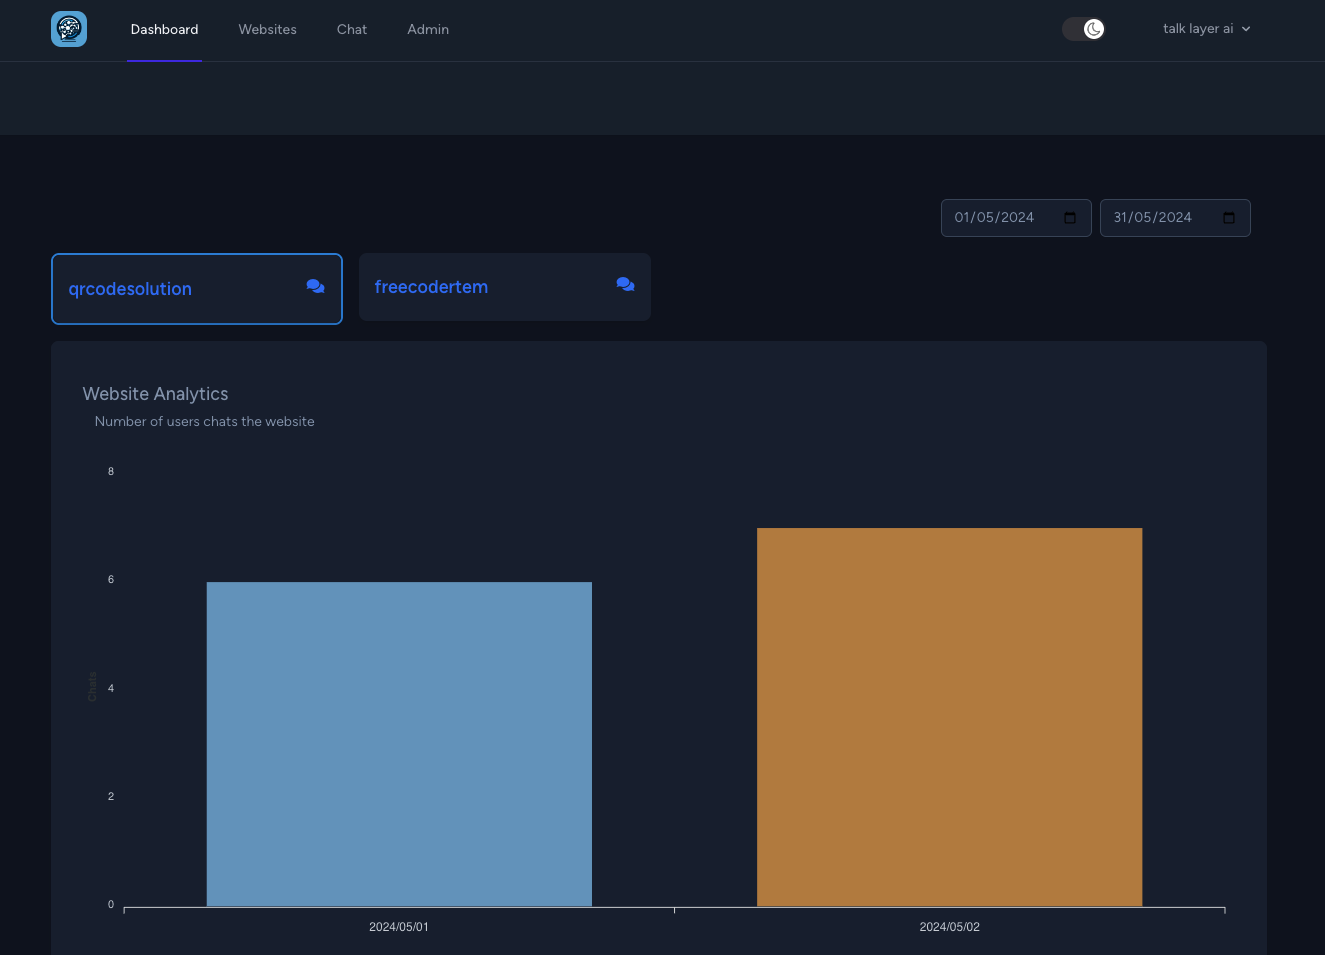The width and height of the screenshot is (1325, 955).
Task: Click the start date field 01/05/2024
Action: 1016,218
